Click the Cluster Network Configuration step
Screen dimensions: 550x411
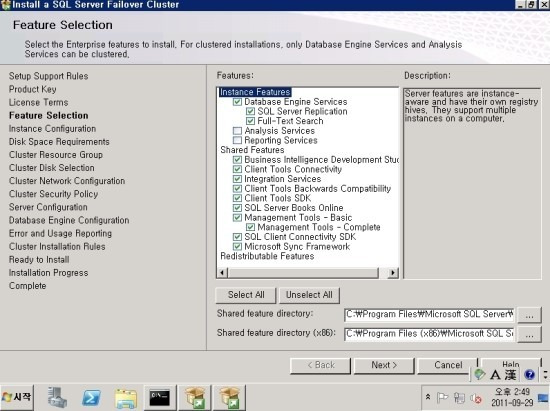[x=67, y=181]
